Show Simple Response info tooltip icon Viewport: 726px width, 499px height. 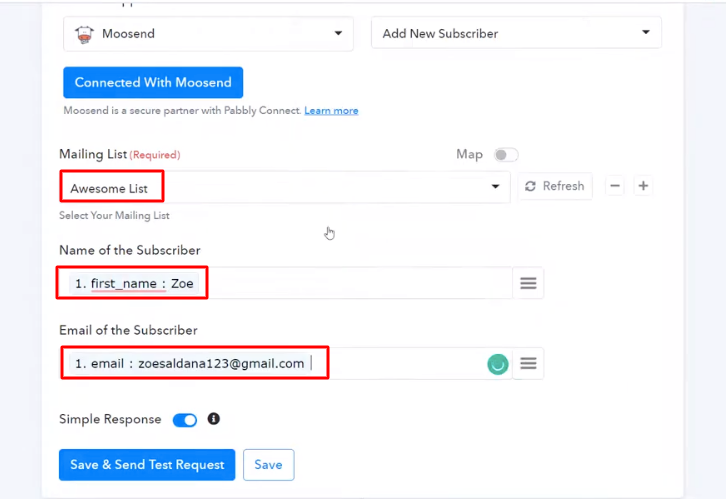(x=213, y=419)
